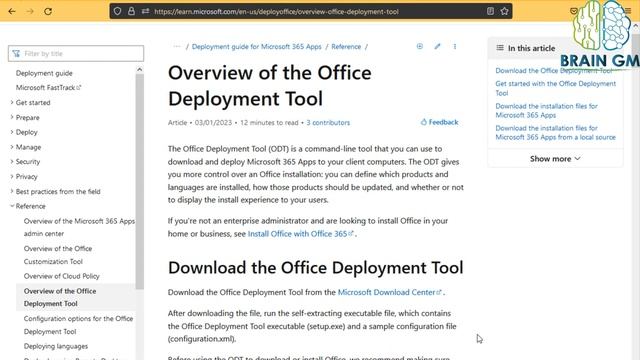Image resolution: width=640 pixels, height=360 pixels.
Task: Open Overview of Cloud Policy
Action: click(62, 276)
